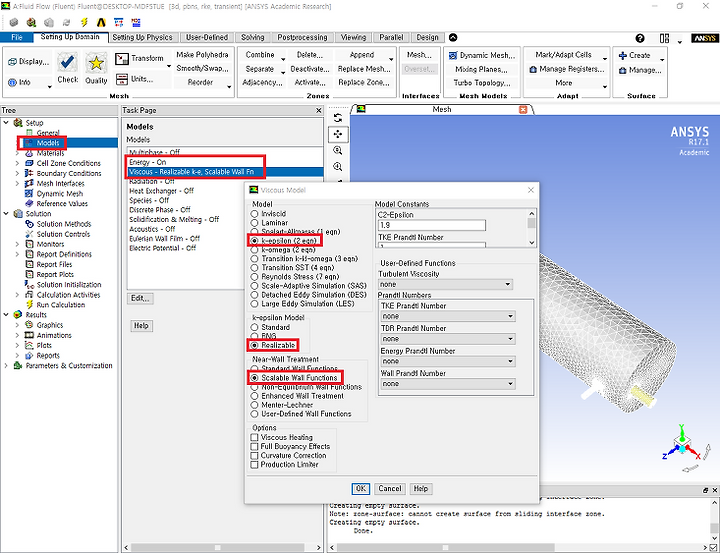Click Make Polyhedra button
The height and width of the screenshot is (553, 720).
tap(202, 55)
